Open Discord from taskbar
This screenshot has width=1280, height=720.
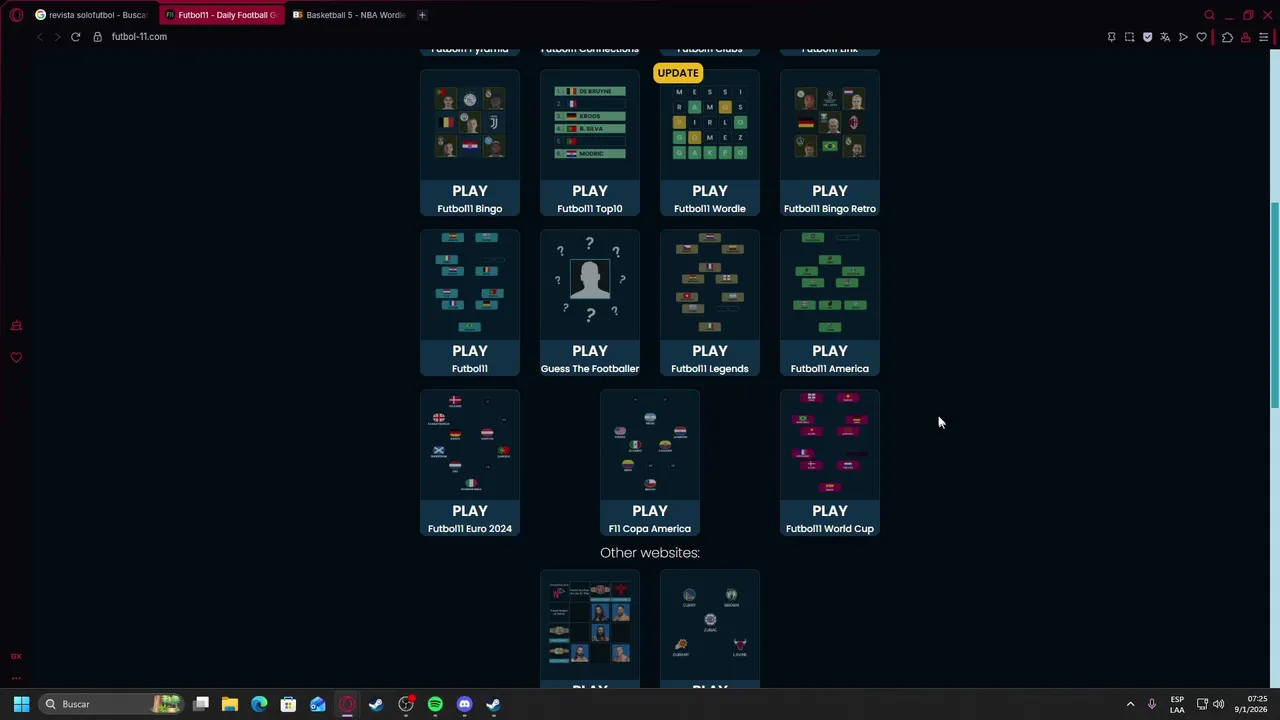point(464,704)
